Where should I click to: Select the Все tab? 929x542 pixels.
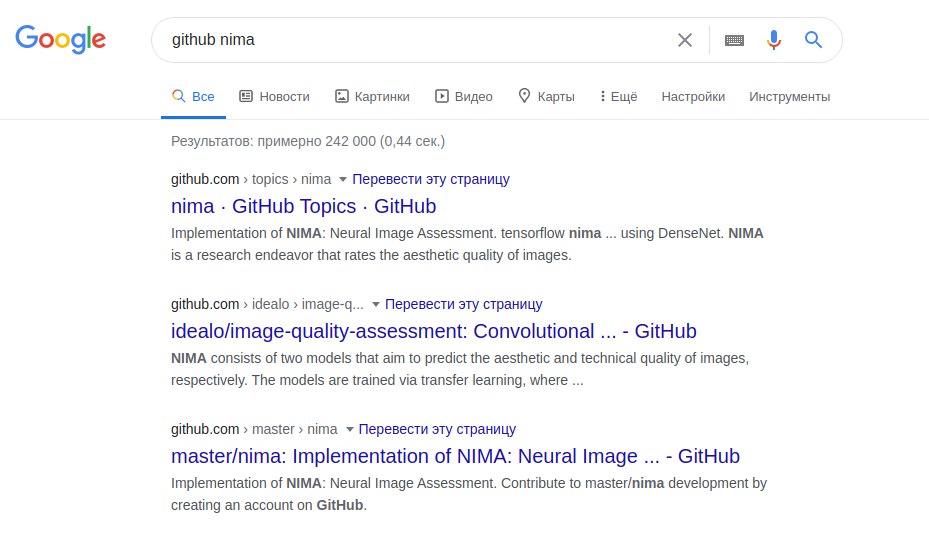(193, 97)
